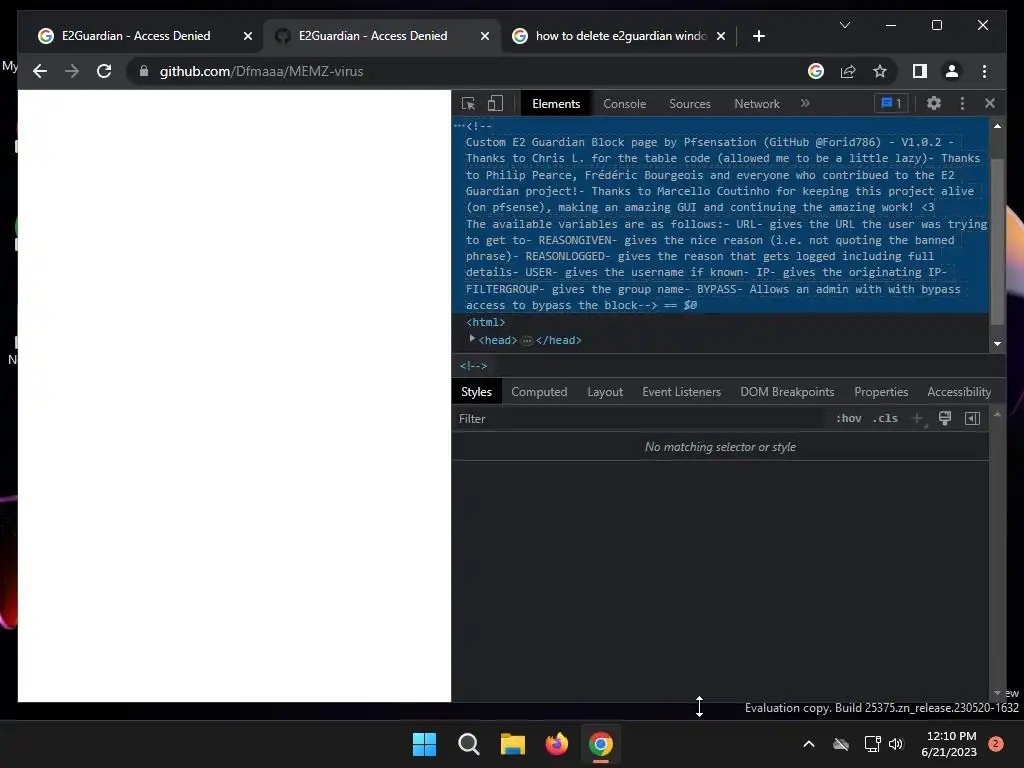
Task: Bookmark this tab with the star icon
Action: [880, 71]
